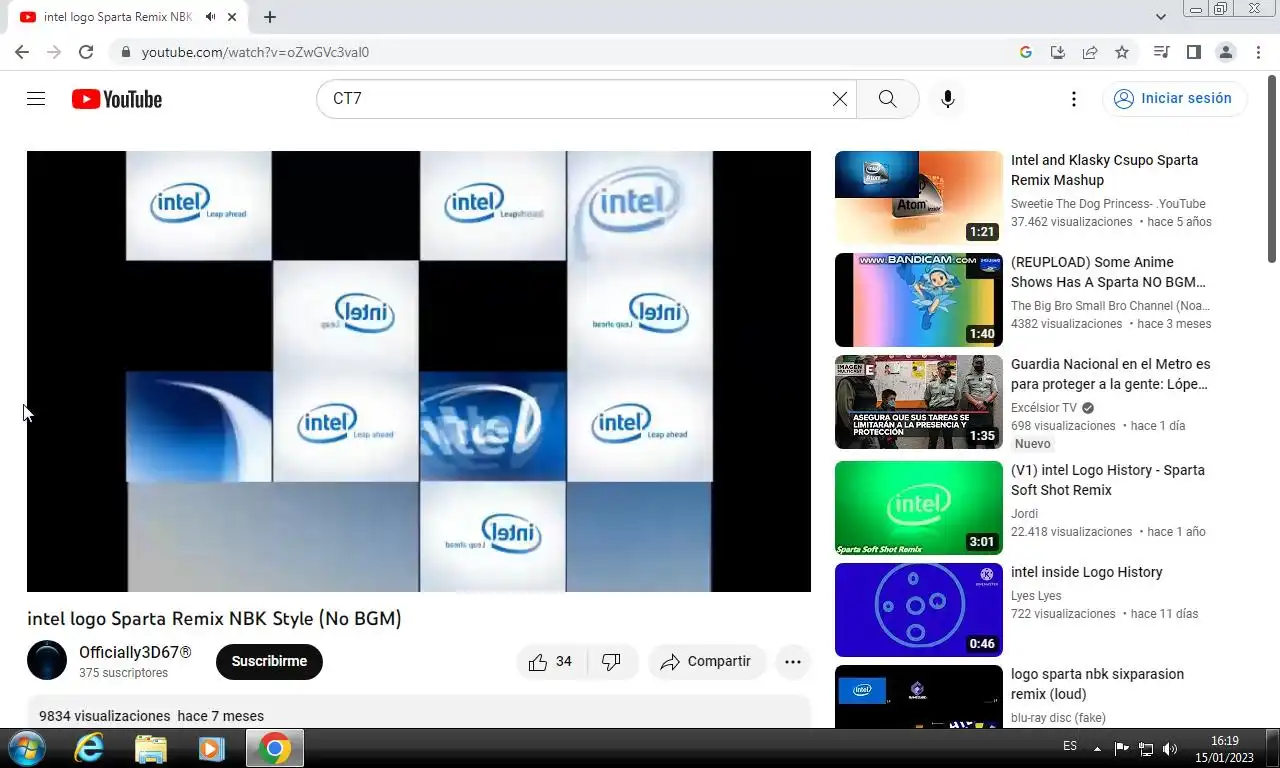Click Chrome taskbar button
The image size is (1280, 768).
point(275,748)
